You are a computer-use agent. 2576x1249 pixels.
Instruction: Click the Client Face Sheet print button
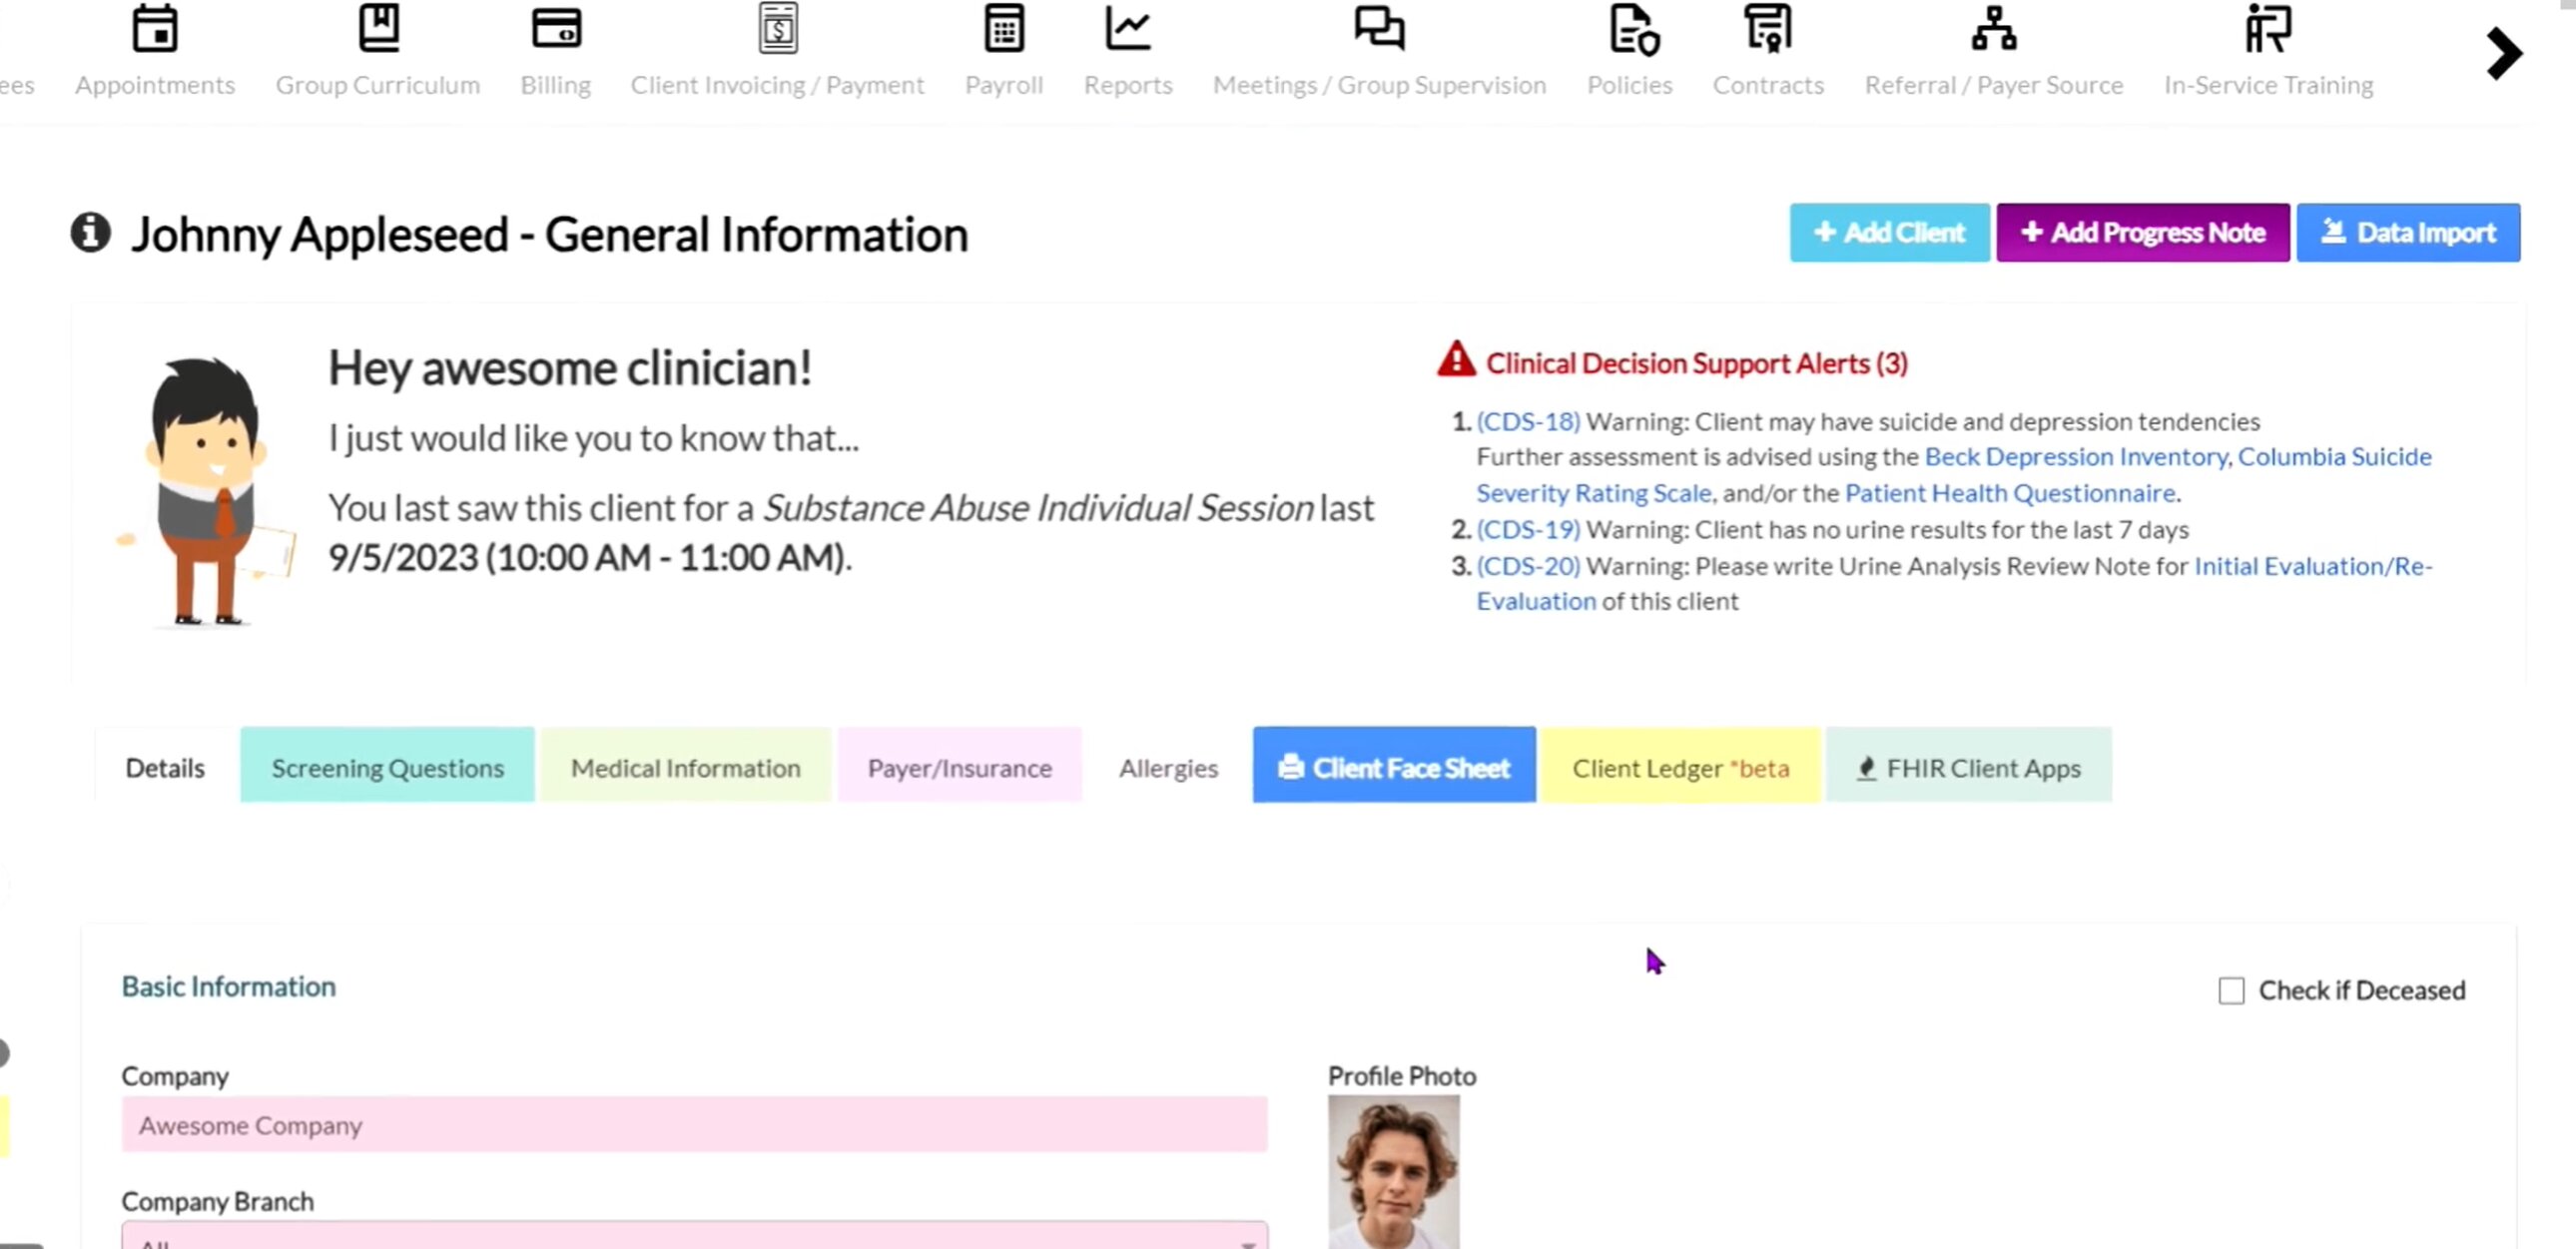pos(1393,767)
